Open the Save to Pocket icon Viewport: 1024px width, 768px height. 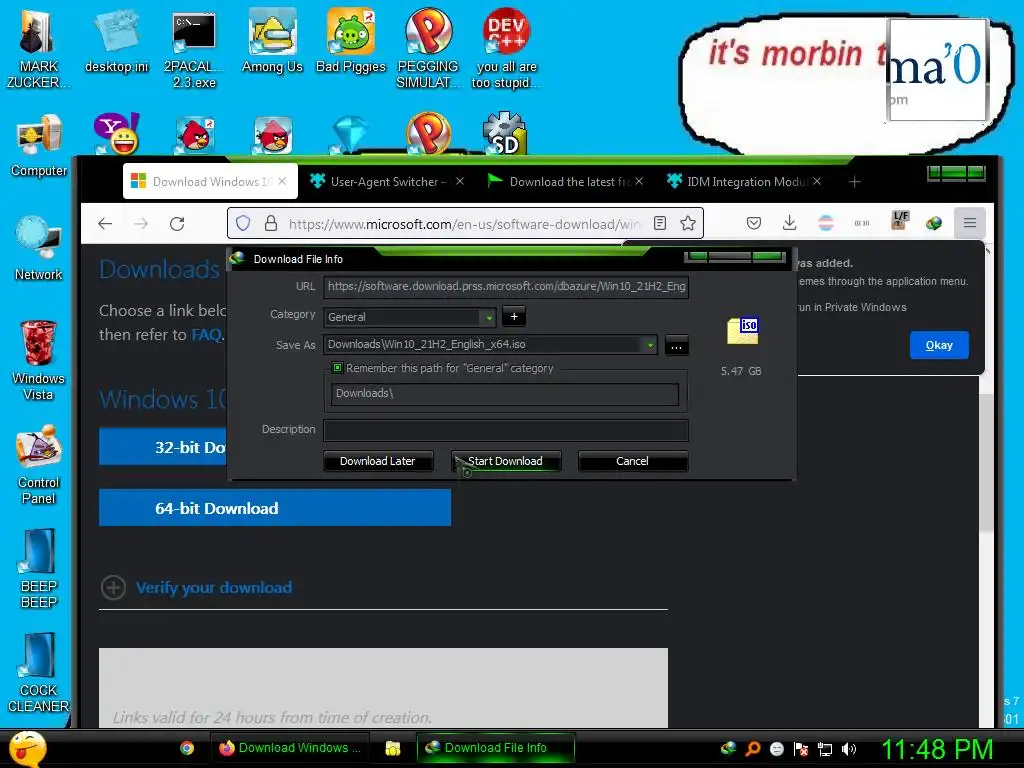point(754,223)
